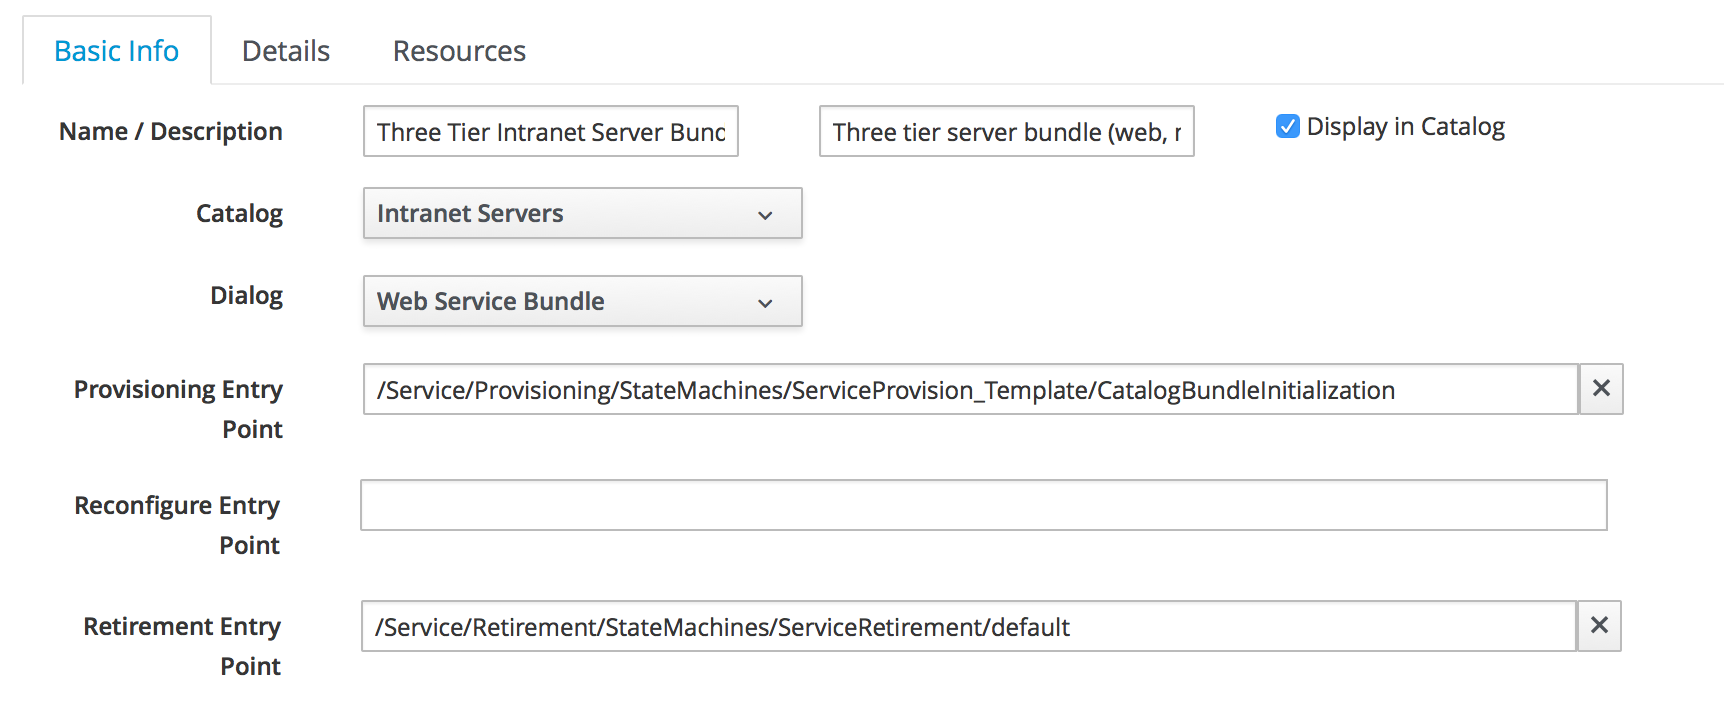Screen dimensions: 1724x701
Task: Expand the Web Service Bundle dialog dropdown
Action: [x=582, y=302]
